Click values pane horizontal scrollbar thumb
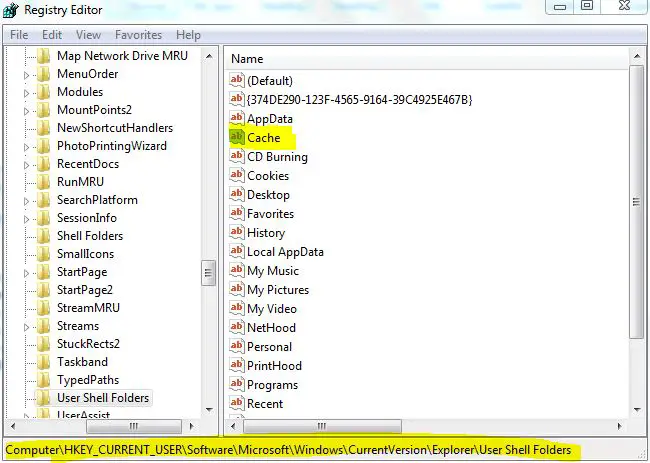This screenshot has width=650, height=463. [322, 426]
